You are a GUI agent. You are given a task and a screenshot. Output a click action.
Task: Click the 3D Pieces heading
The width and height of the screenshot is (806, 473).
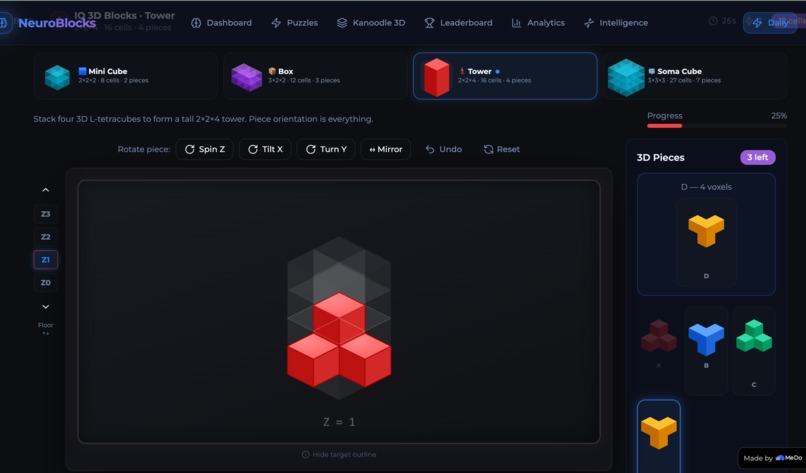tap(661, 157)
